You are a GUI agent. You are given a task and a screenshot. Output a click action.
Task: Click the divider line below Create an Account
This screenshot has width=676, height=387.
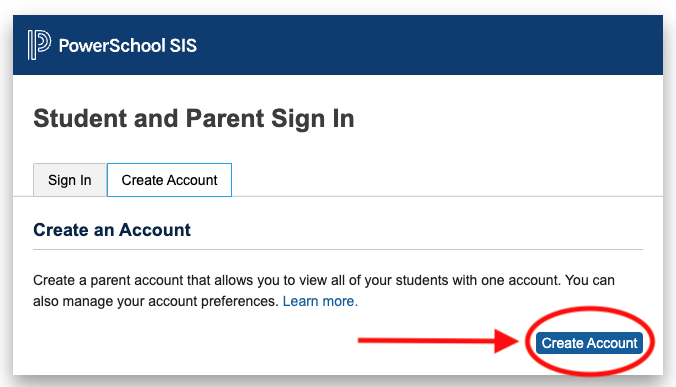338,249
